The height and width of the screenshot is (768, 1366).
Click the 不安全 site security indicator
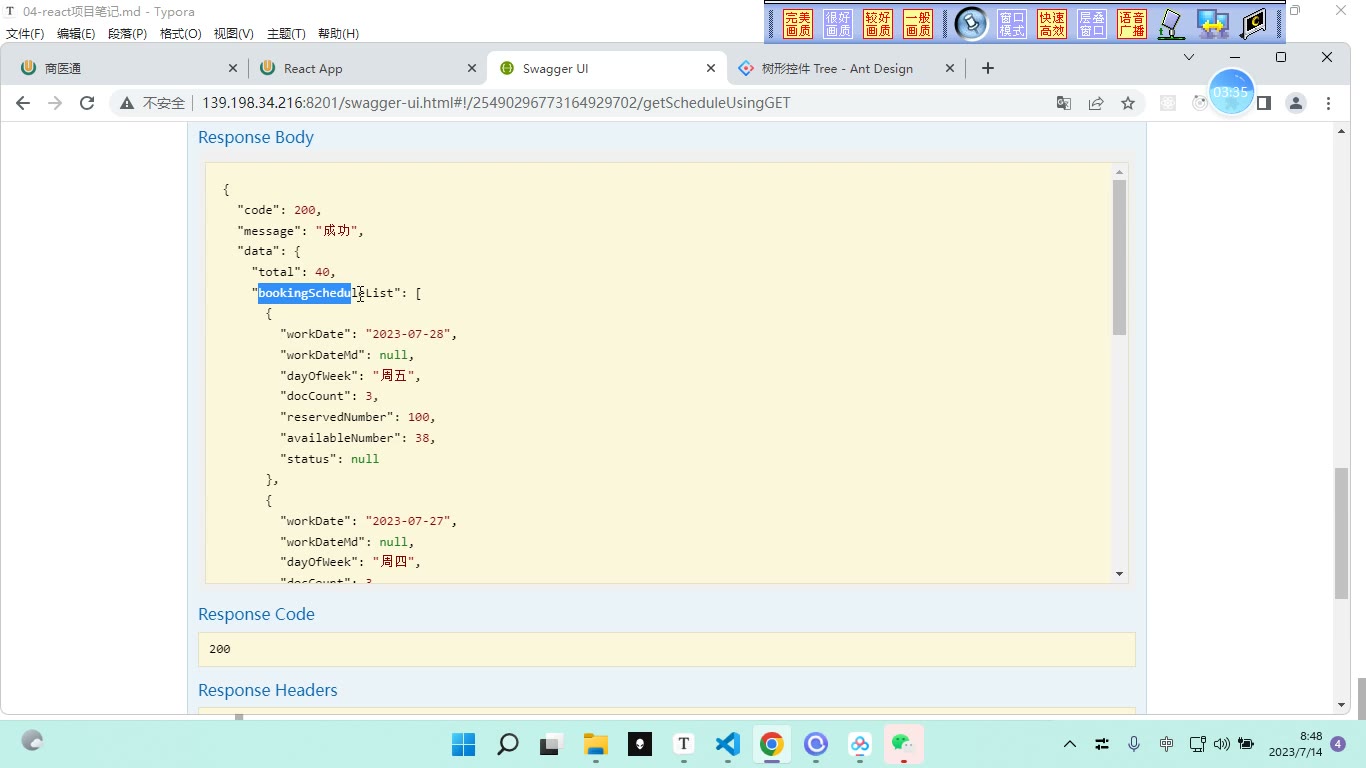click(x=153, y=103)
